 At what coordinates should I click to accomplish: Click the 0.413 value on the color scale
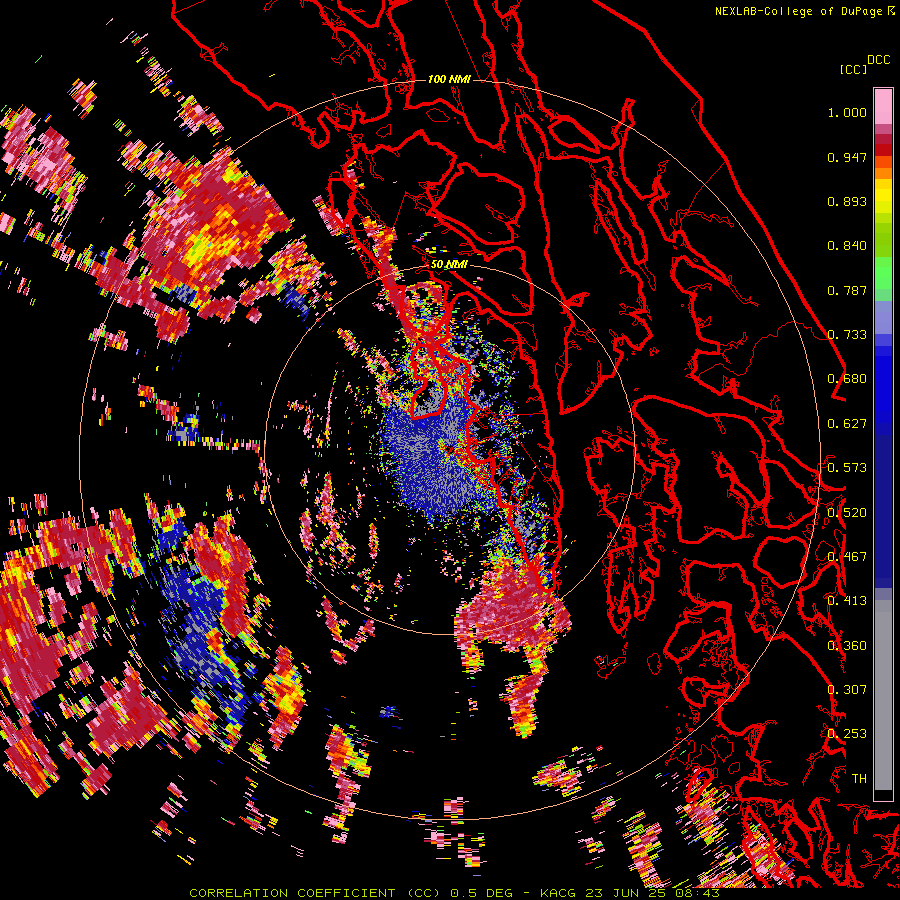[x=847, y=601]
